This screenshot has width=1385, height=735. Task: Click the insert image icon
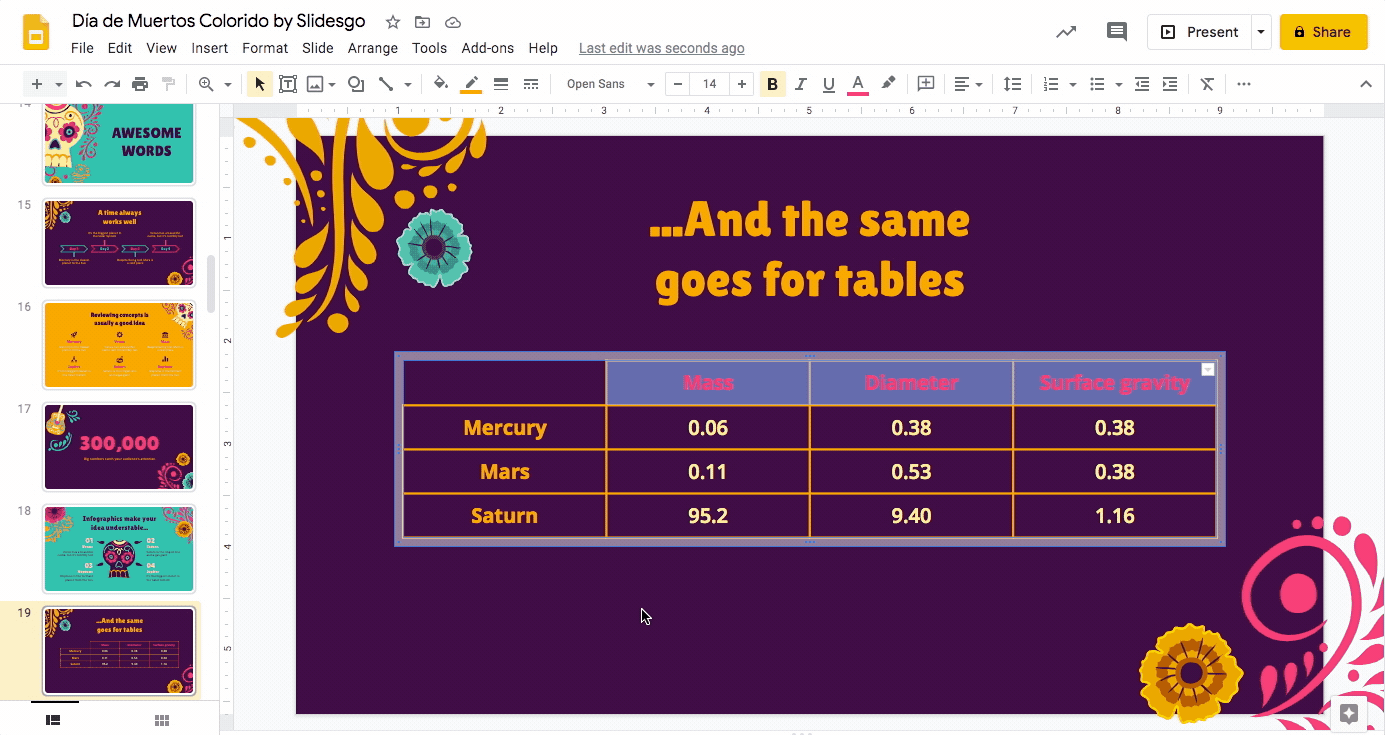pos(315,84)
